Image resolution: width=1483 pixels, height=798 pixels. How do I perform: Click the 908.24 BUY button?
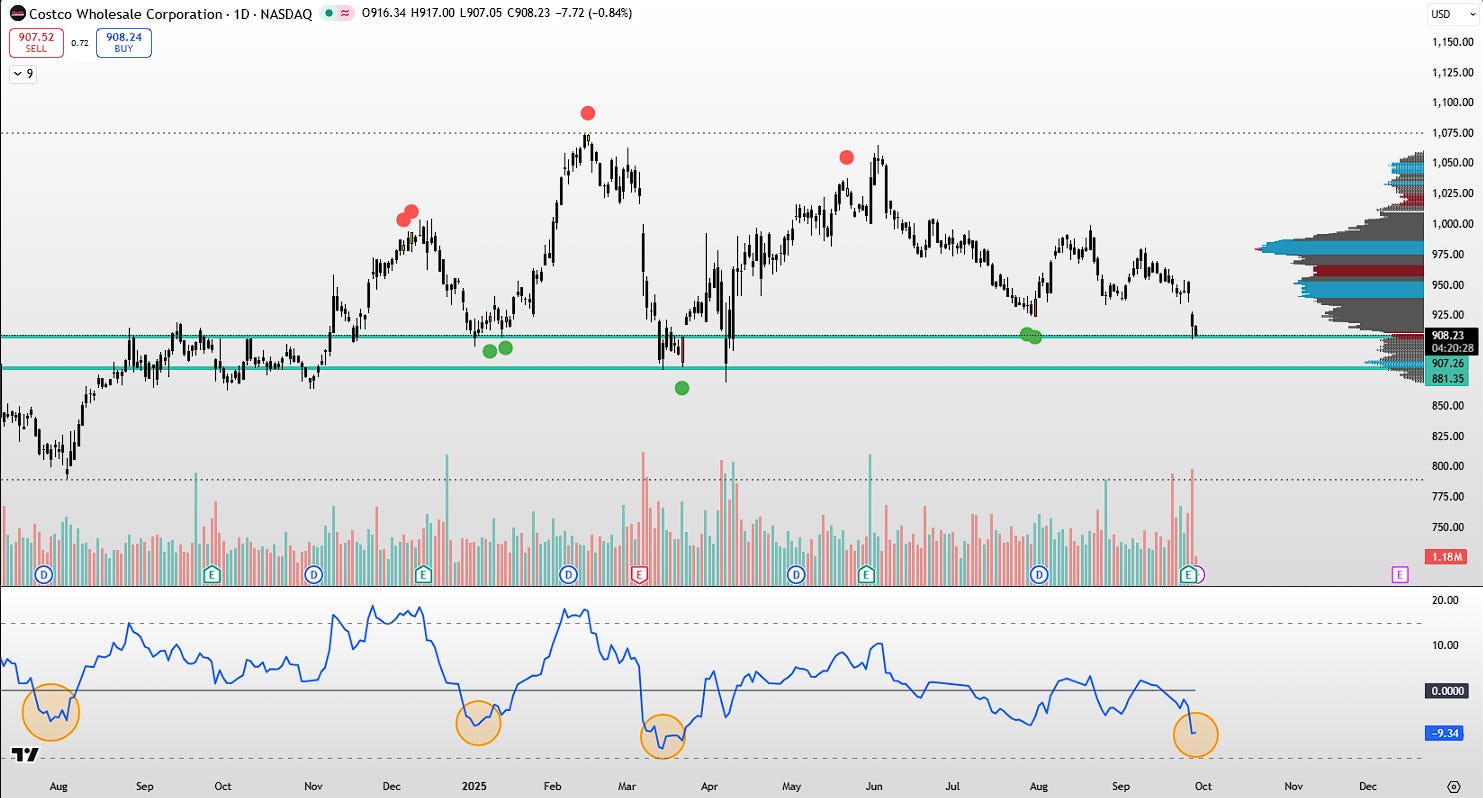124,43
